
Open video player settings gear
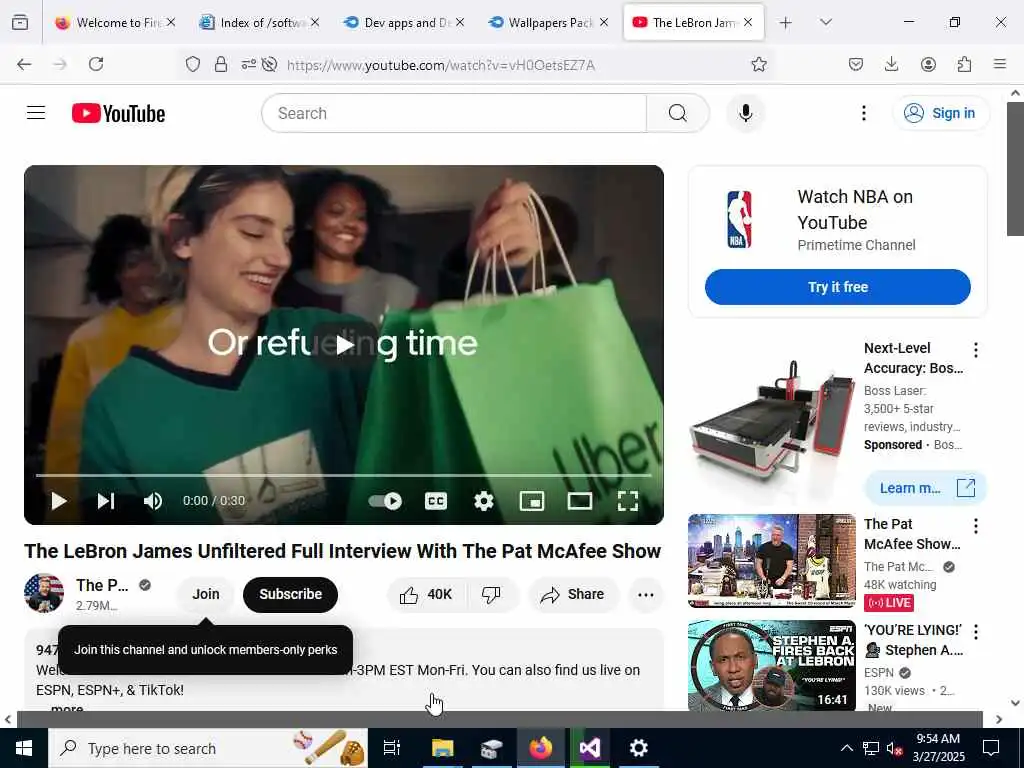[484, 501]
